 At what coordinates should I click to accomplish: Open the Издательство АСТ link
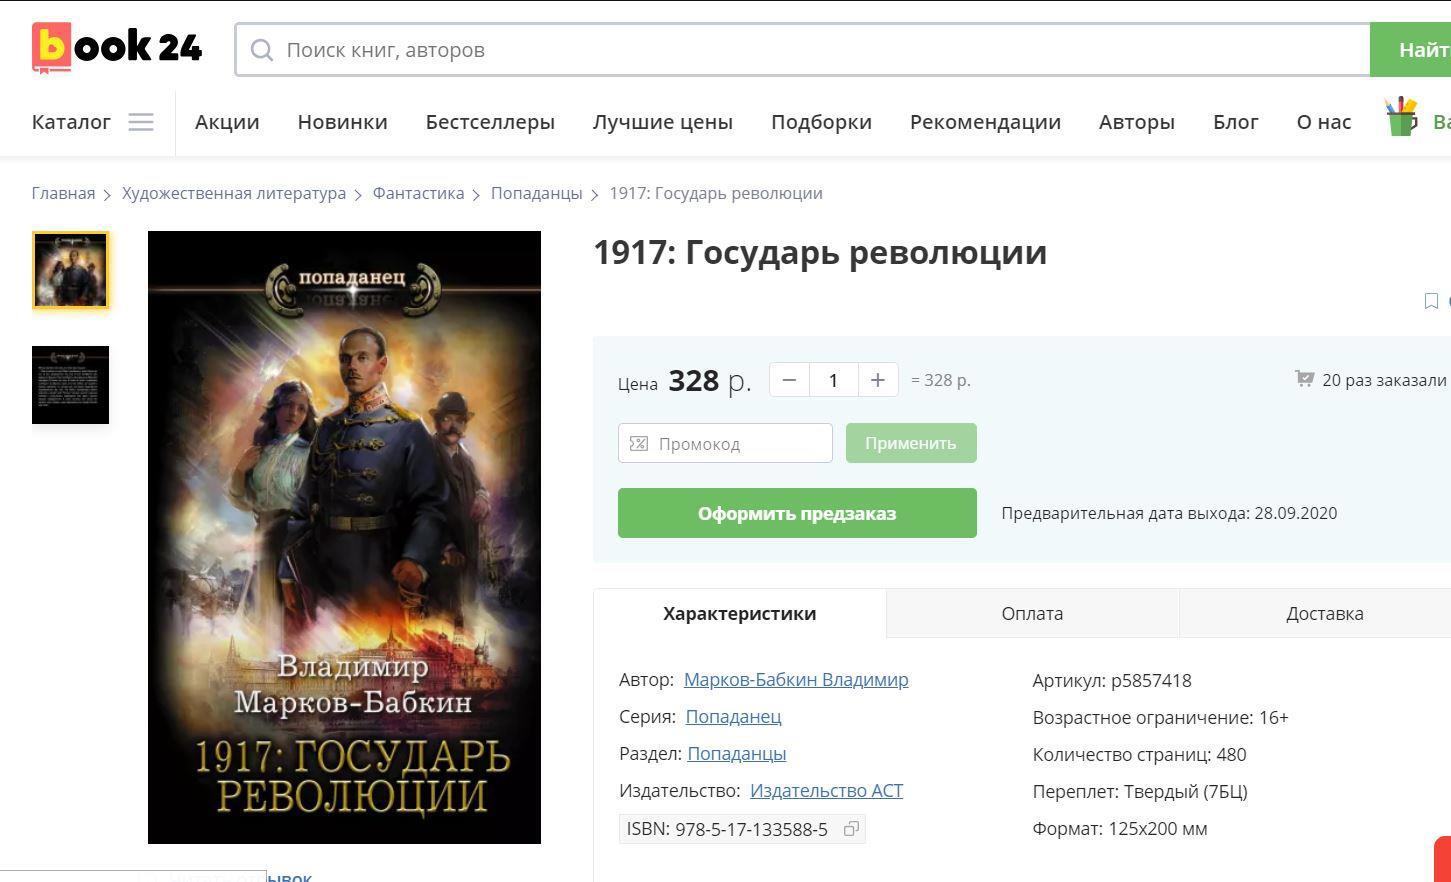826,791
